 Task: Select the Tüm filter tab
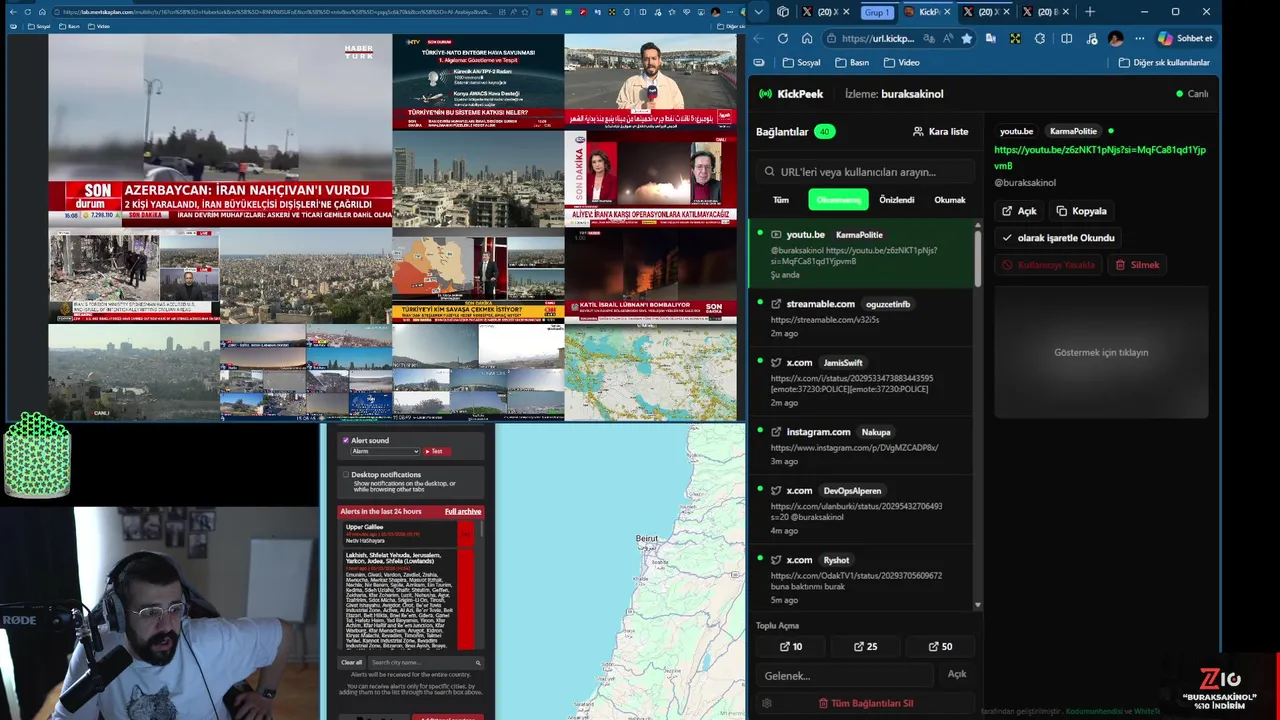coord(781,200)
